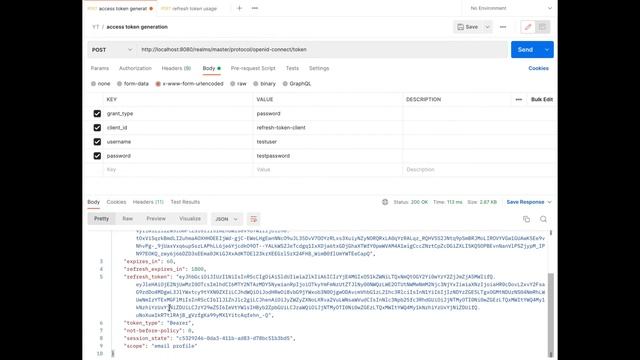The image size is (640, 360).
Task: Switch to refresh token usage request tab
Action: click(x=189, y=9)
